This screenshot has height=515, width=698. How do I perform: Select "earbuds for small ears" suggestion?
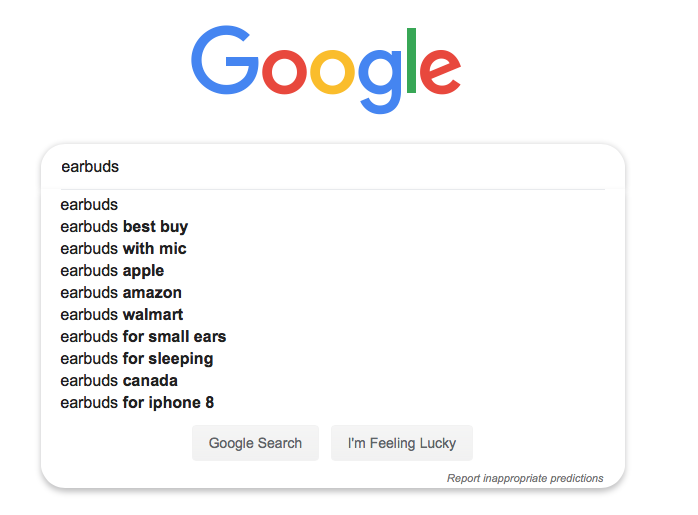point(143,337)
